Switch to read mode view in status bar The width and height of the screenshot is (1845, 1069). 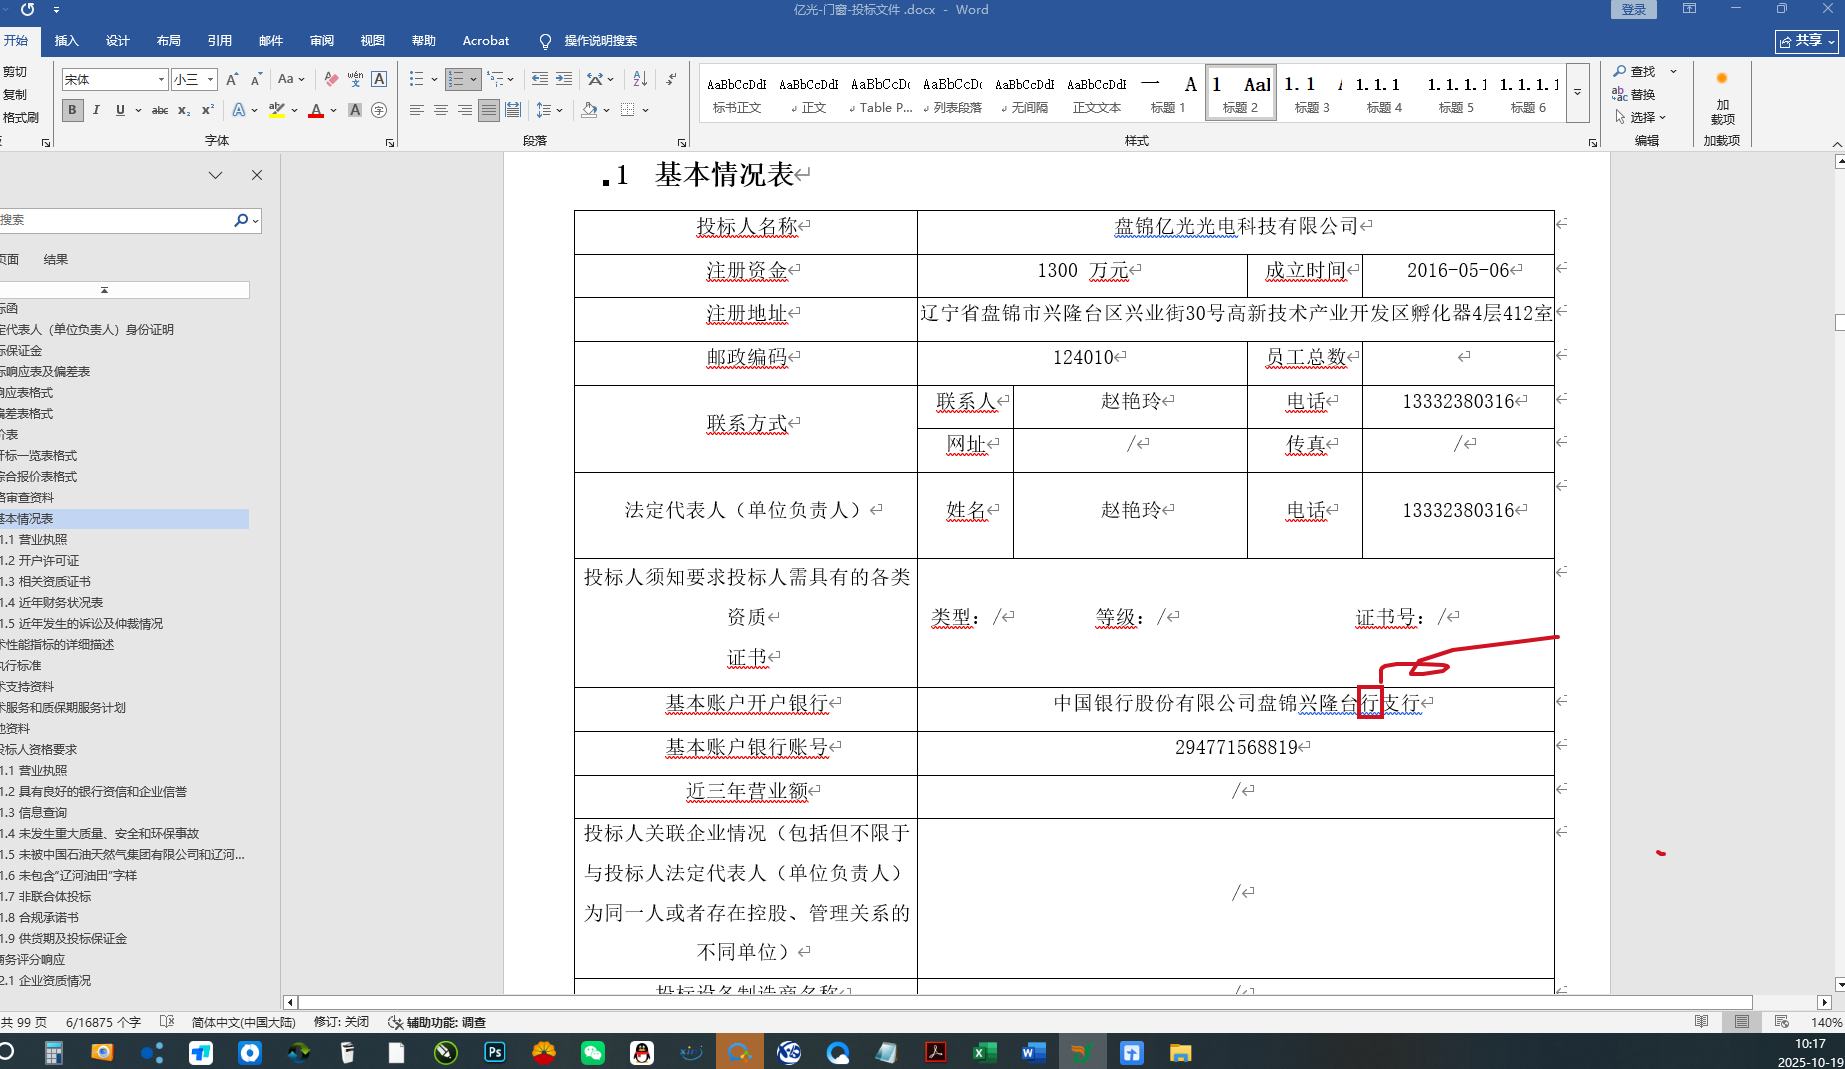tap(1702, 1022)
